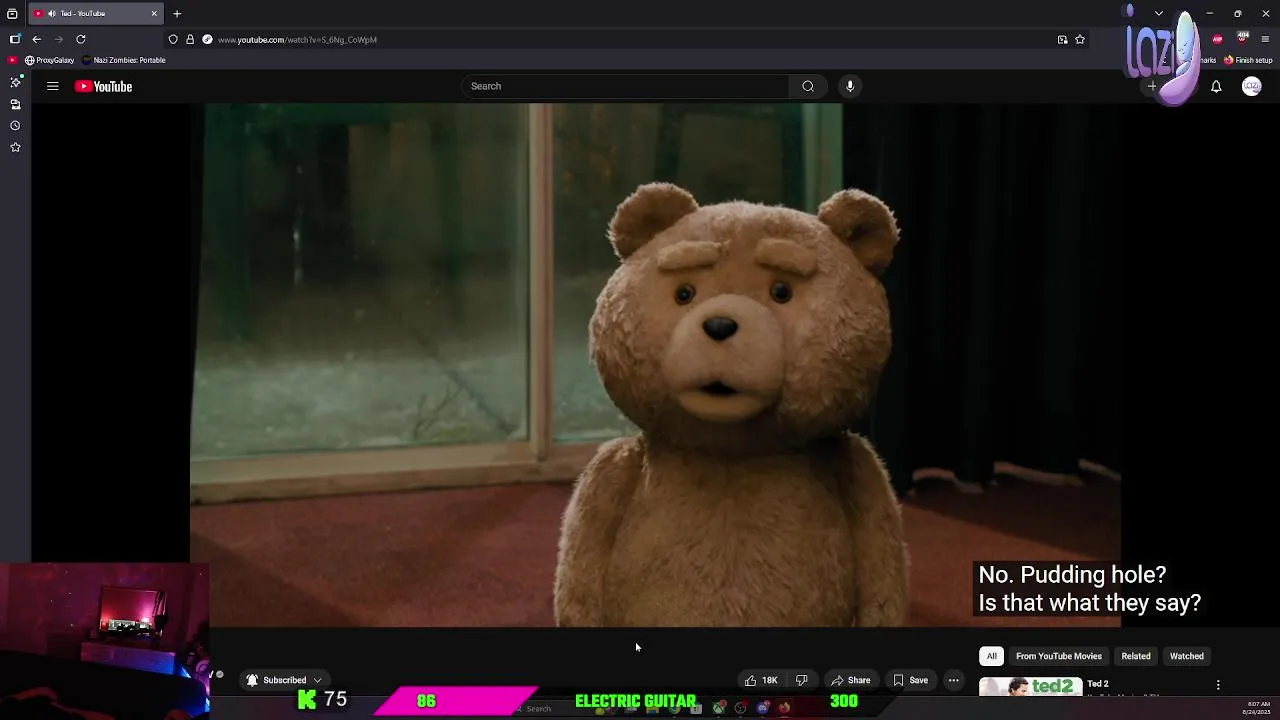Click Finish setup bookmark button

click(1248, 60)
